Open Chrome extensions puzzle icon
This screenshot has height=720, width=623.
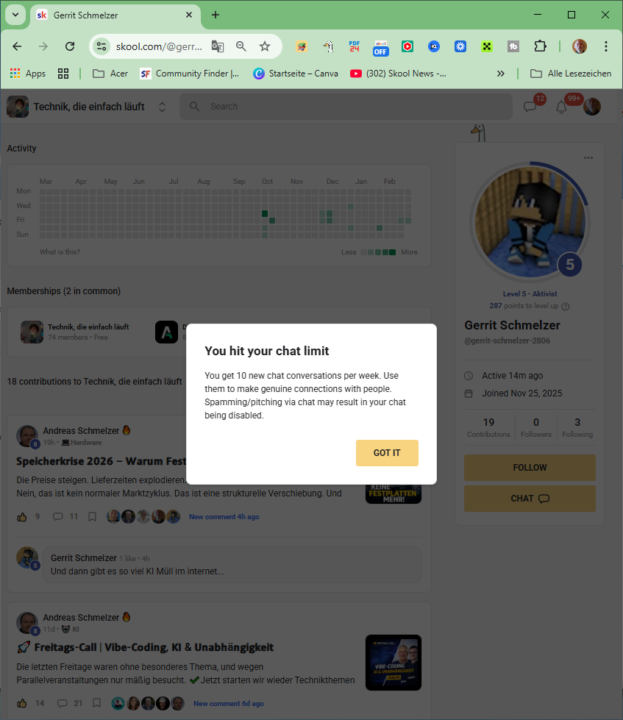(x=540, y=46)
